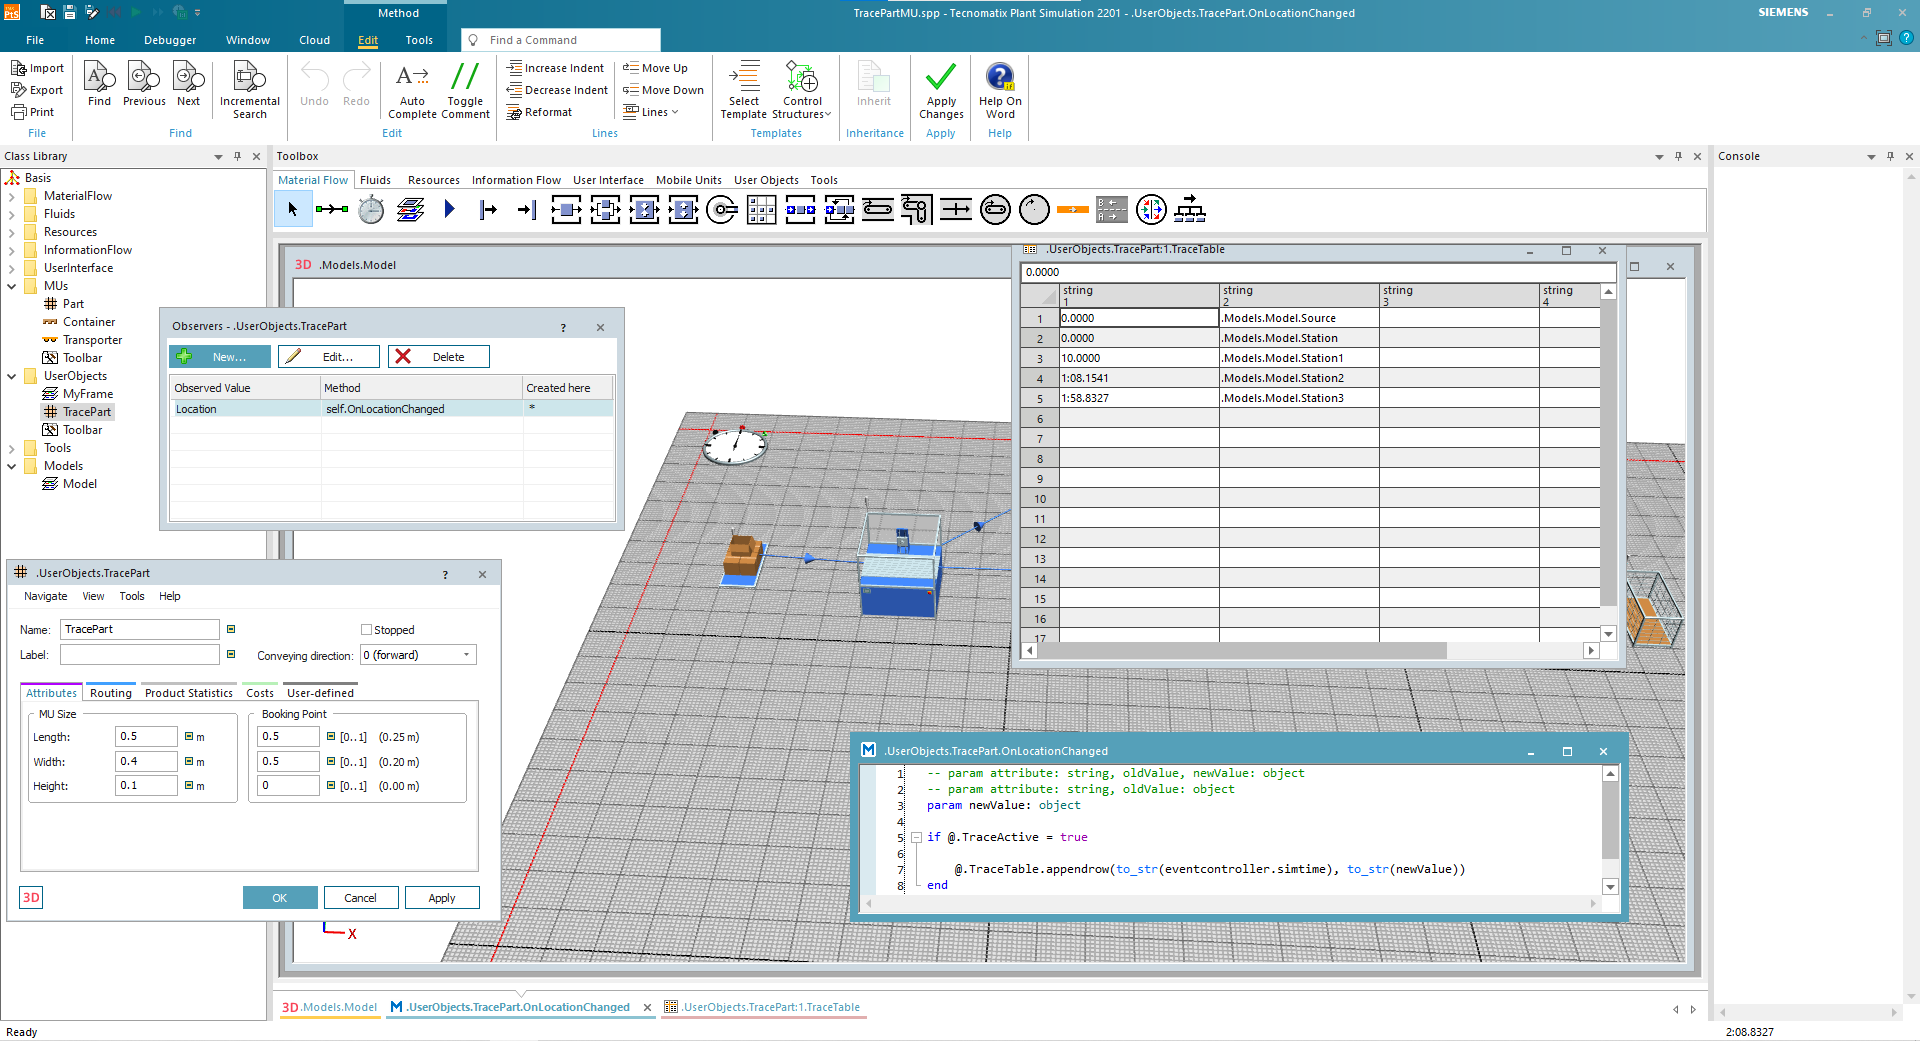Click the 3D button in TracePart dialog
Viewport: 1920px width, 1041px height.
pyautogui.click(x=31, y=897)
